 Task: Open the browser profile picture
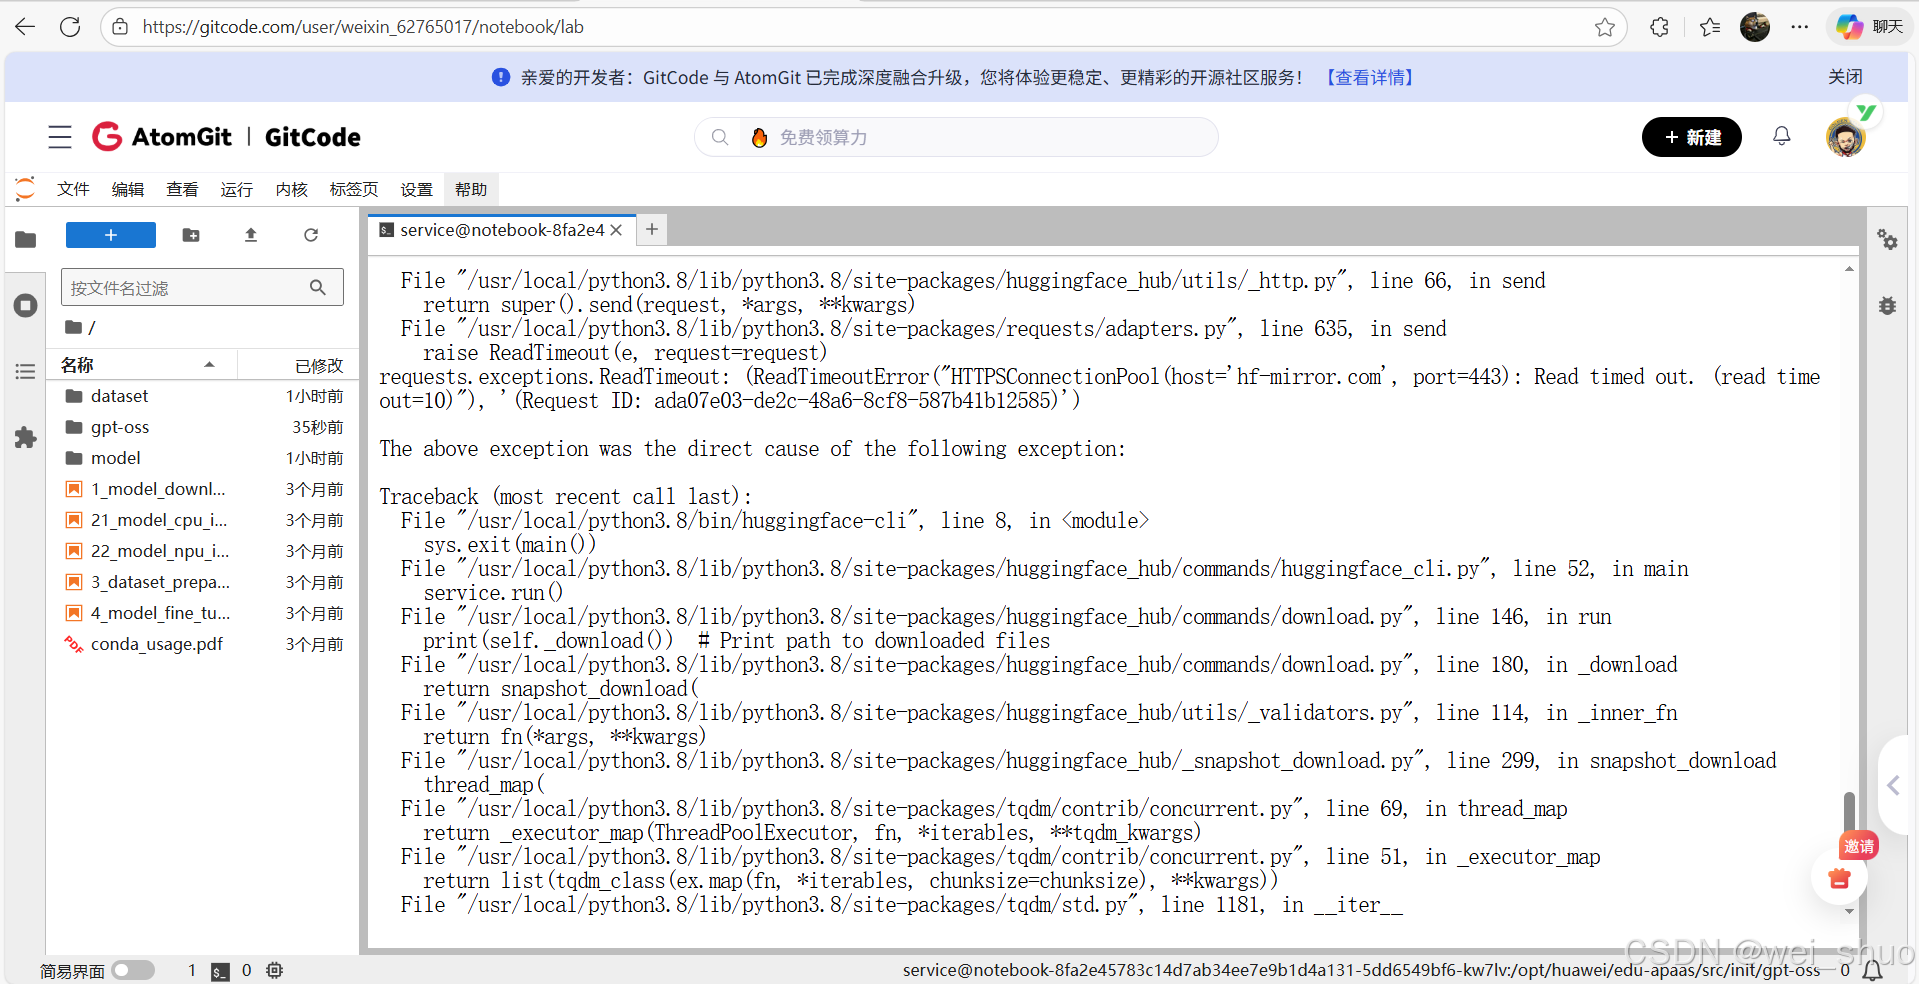[1754, 27]
